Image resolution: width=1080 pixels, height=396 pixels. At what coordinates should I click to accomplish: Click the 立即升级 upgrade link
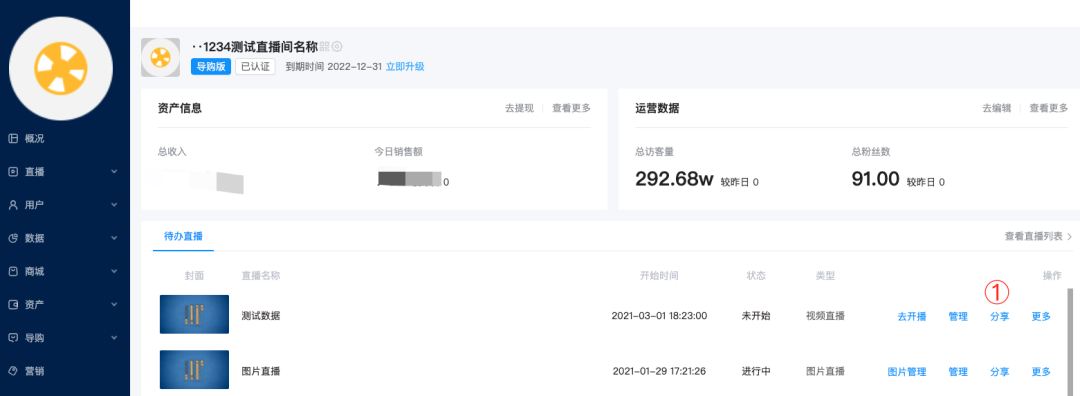405,67
